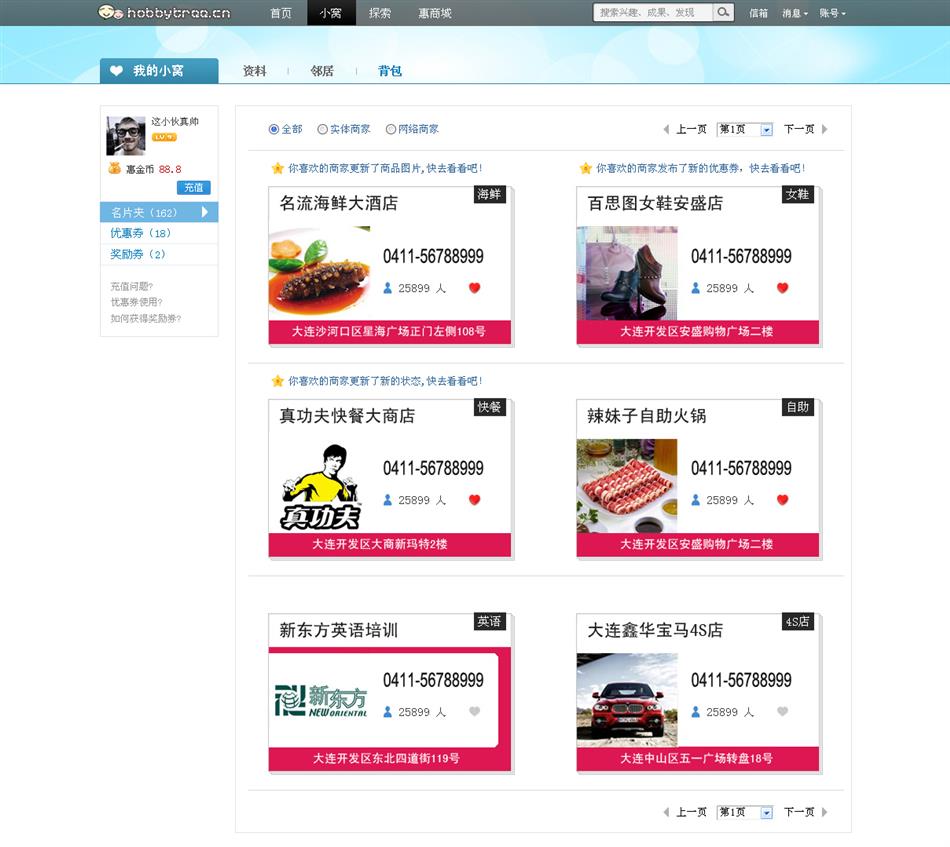Click the 这小伙真帅 username
The image size is (950, 847).
175,121
